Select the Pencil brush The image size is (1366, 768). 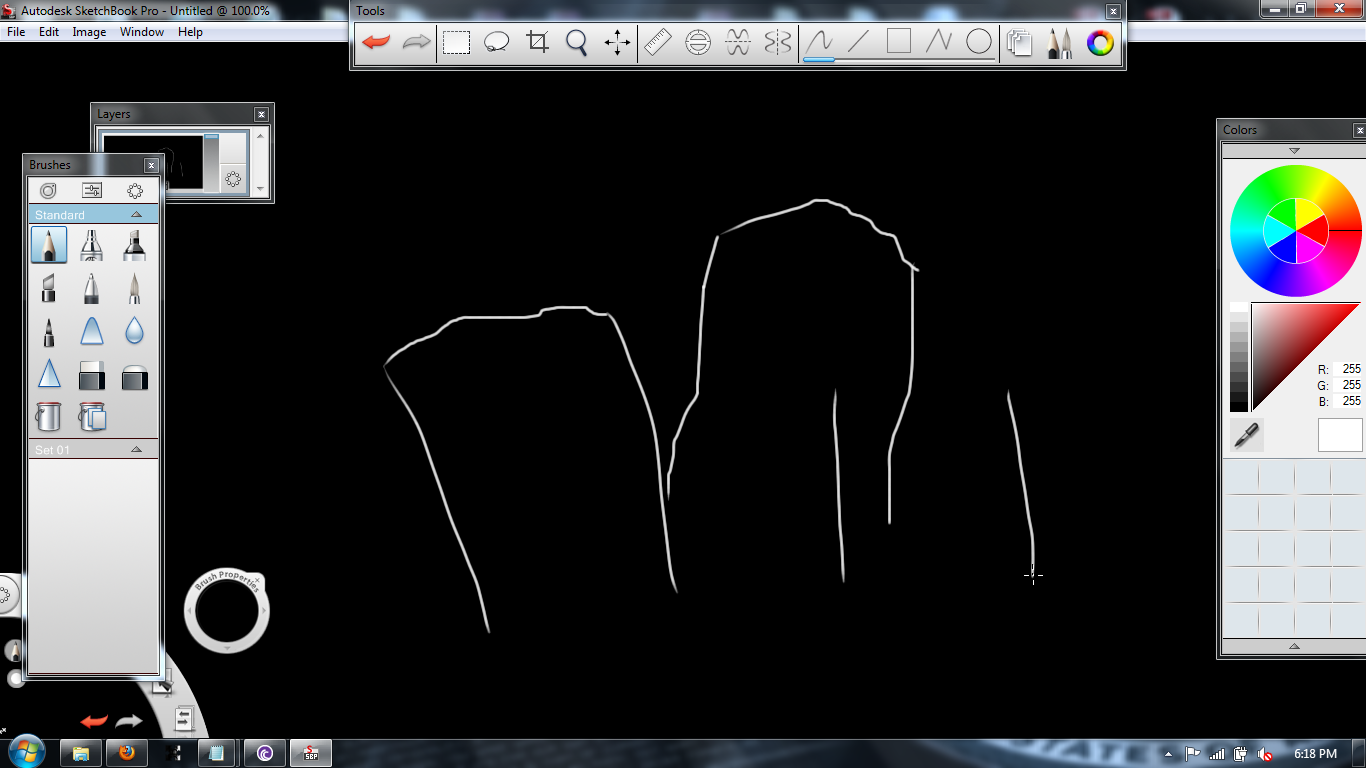(49, 245)
